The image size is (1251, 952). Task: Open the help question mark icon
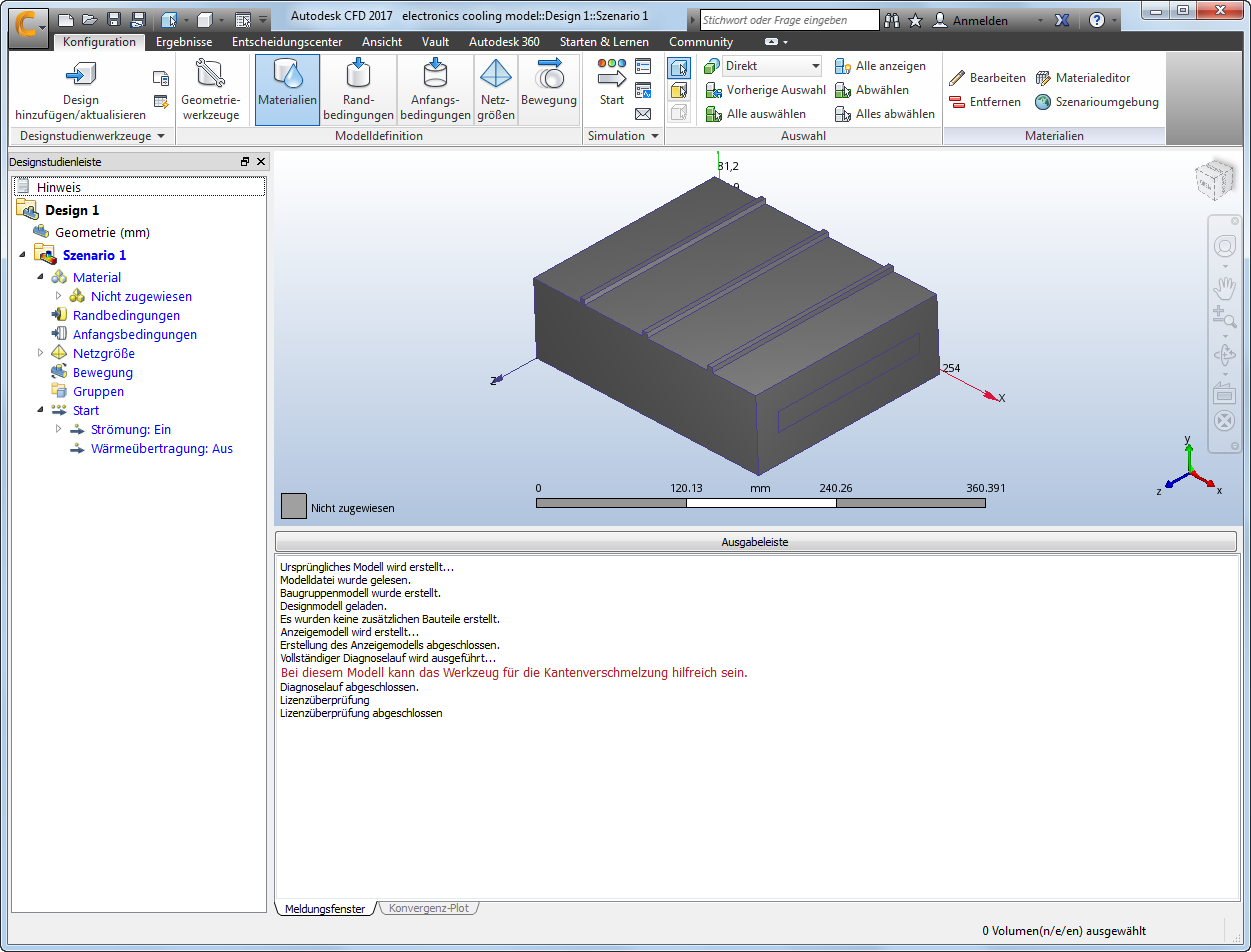pos(1097,20)
